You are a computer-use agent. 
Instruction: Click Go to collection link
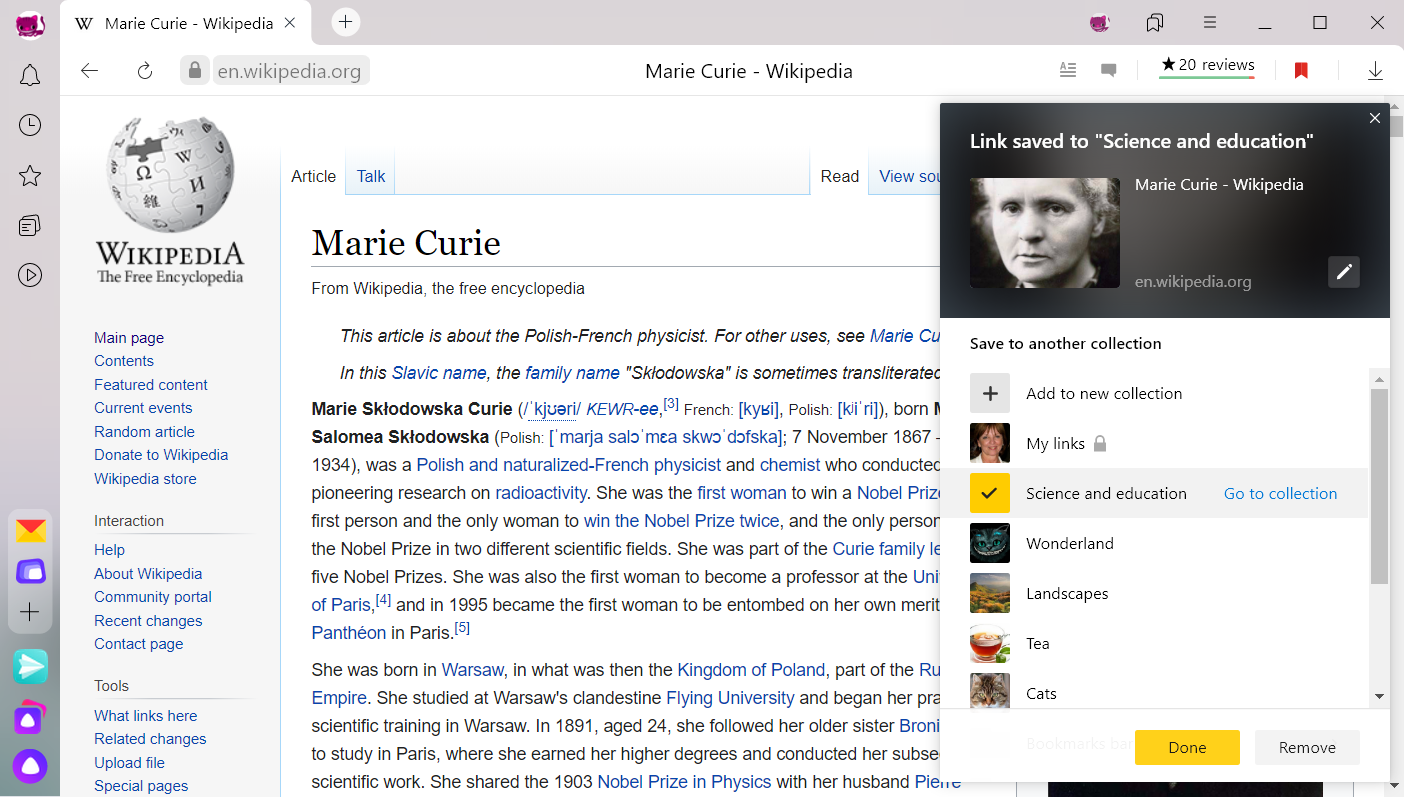coord(1280,493)
